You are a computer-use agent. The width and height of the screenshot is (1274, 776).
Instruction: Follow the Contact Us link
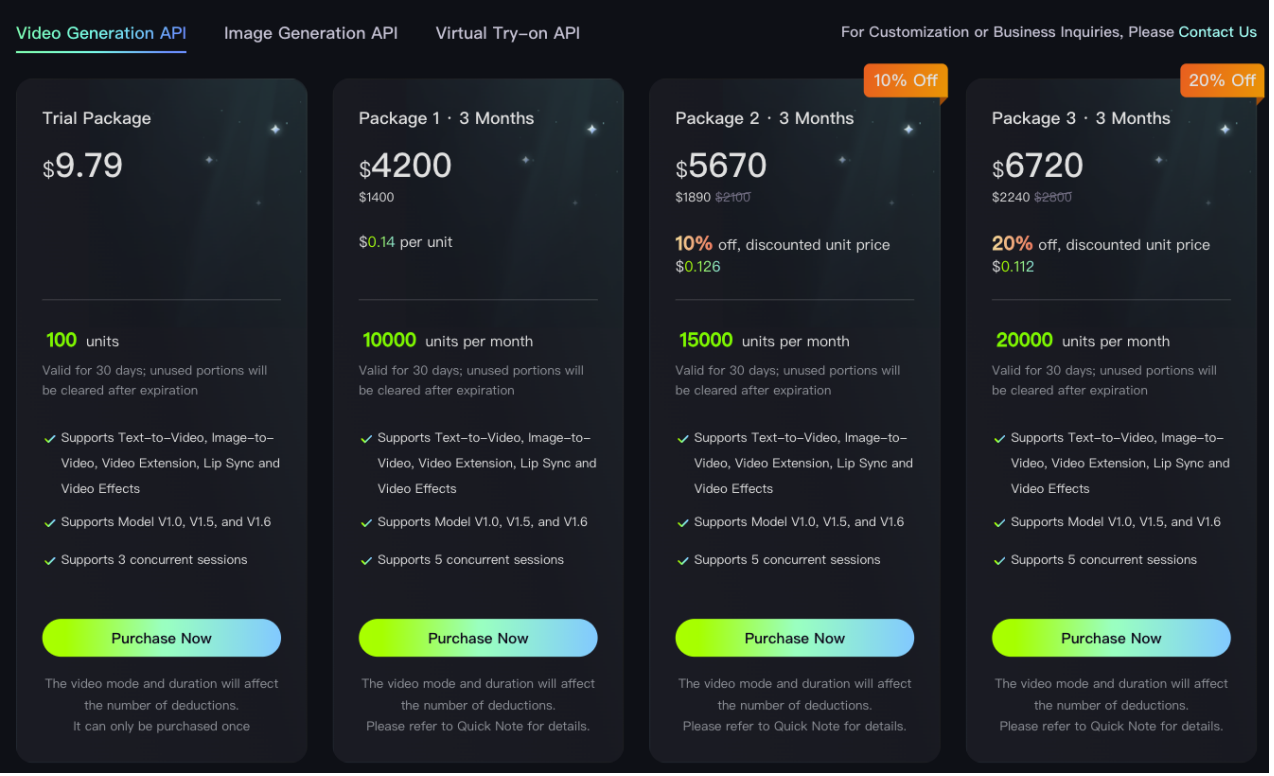coord(1217,32)
